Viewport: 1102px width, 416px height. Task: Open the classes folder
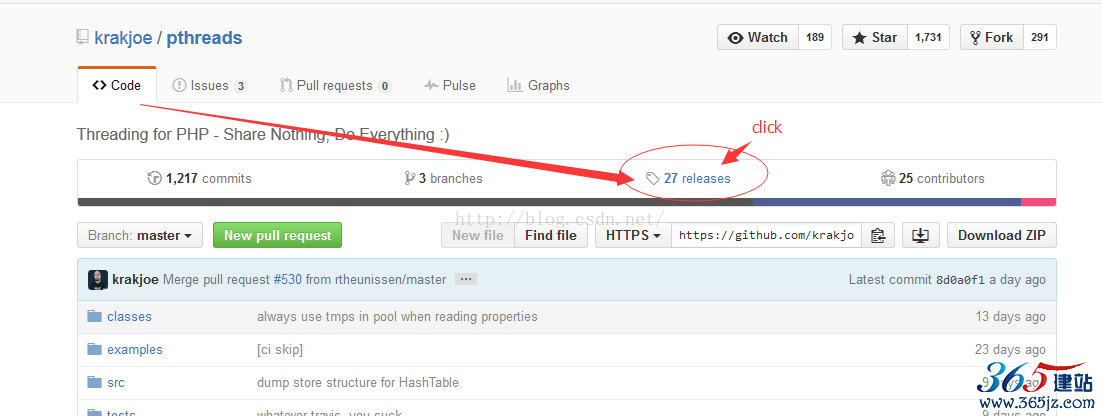click(129, 317)
